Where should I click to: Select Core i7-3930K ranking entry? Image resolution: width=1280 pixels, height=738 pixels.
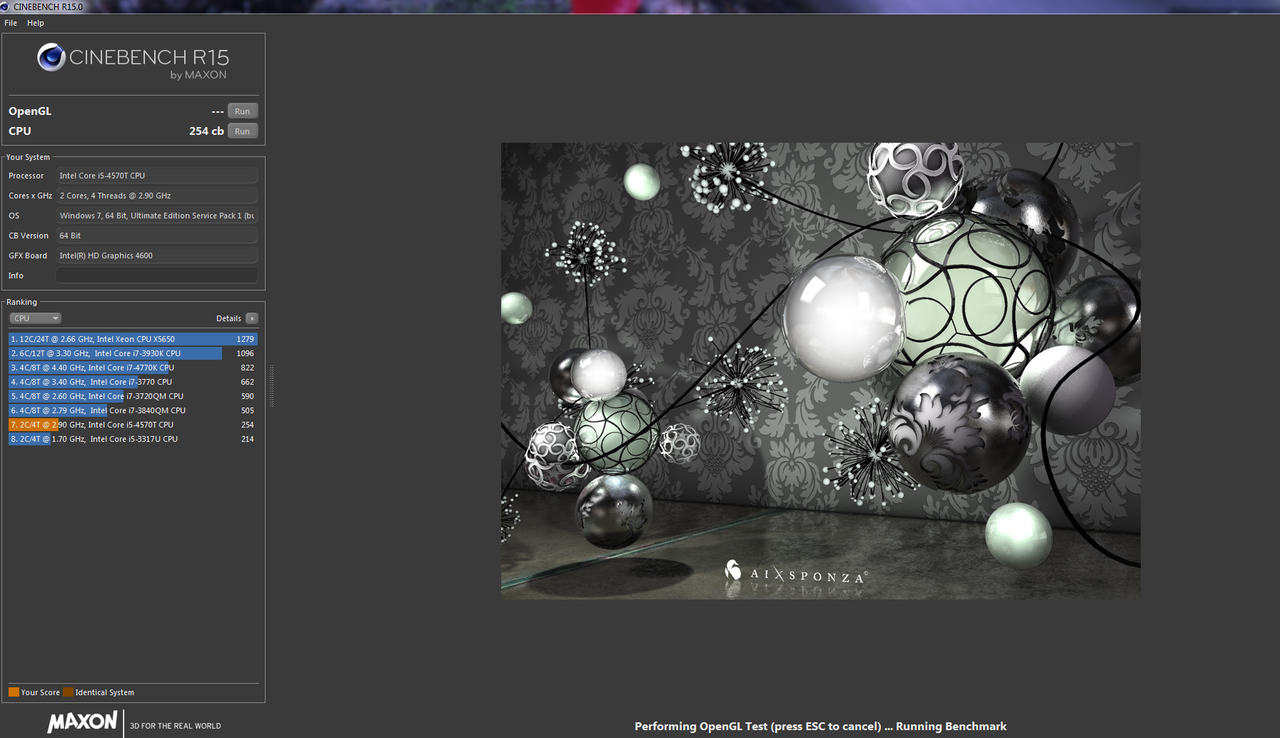[132, 353]
